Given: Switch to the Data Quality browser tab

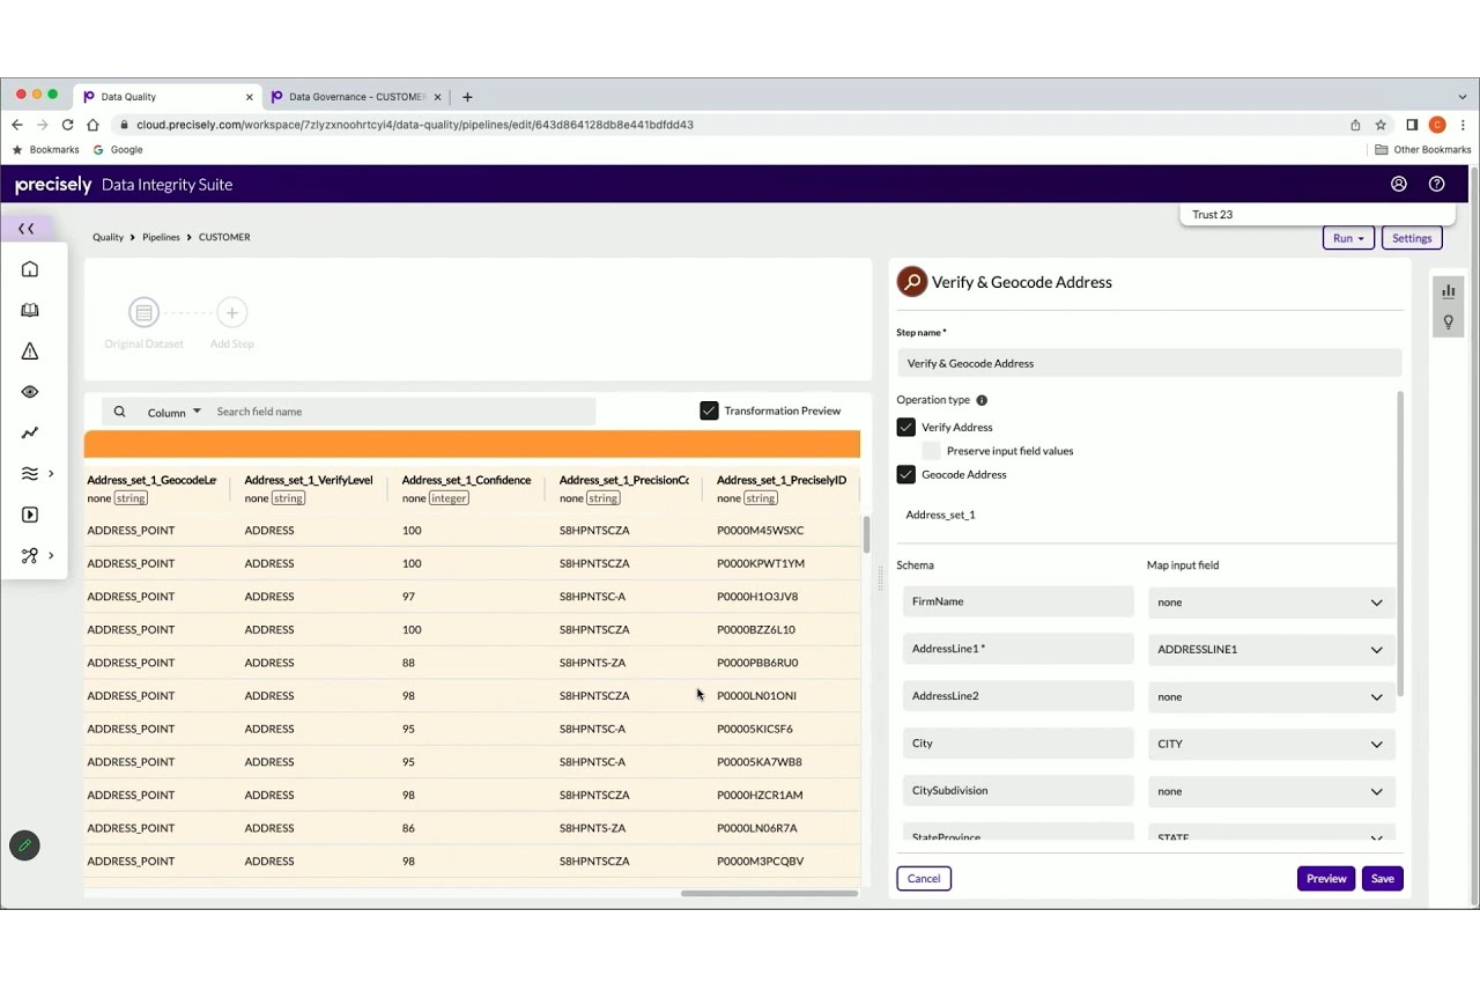Looking at the screenshot, I should 167,97.
